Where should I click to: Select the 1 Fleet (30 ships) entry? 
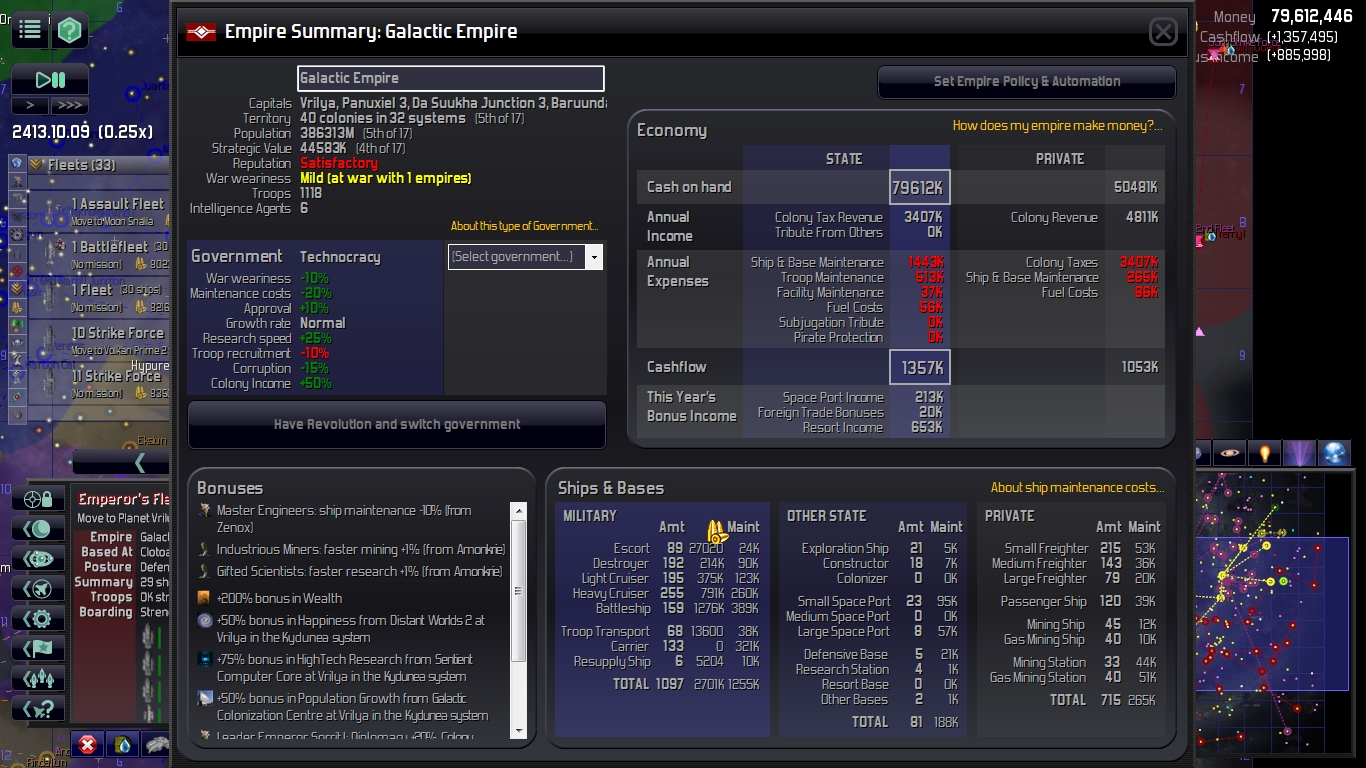pos(99,297)
